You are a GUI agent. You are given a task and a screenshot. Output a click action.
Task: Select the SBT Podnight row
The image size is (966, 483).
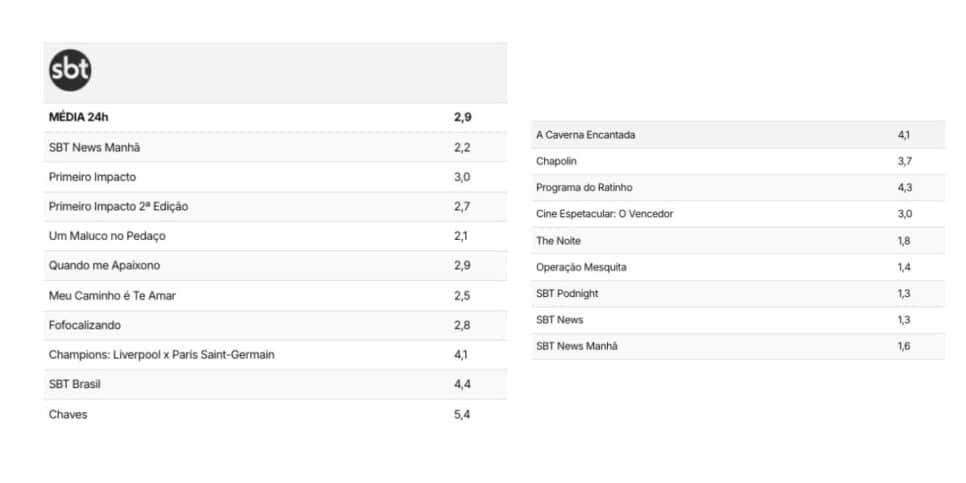pos(737,293)
